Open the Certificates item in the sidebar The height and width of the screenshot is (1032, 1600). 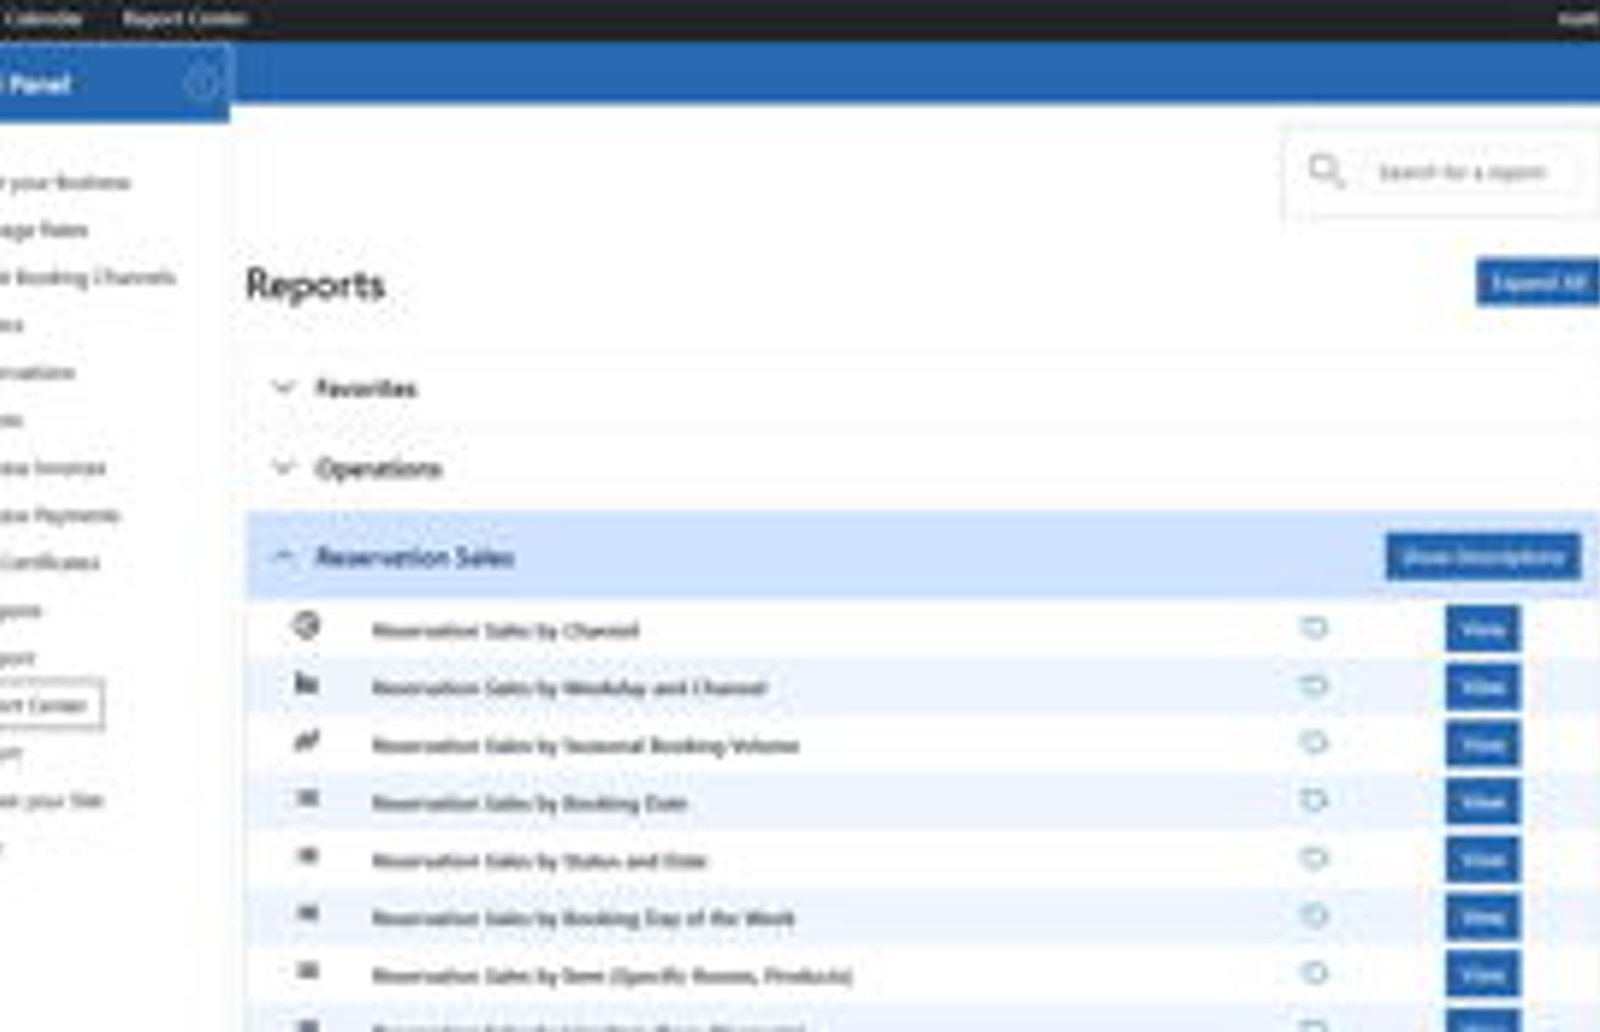[50, 562]
